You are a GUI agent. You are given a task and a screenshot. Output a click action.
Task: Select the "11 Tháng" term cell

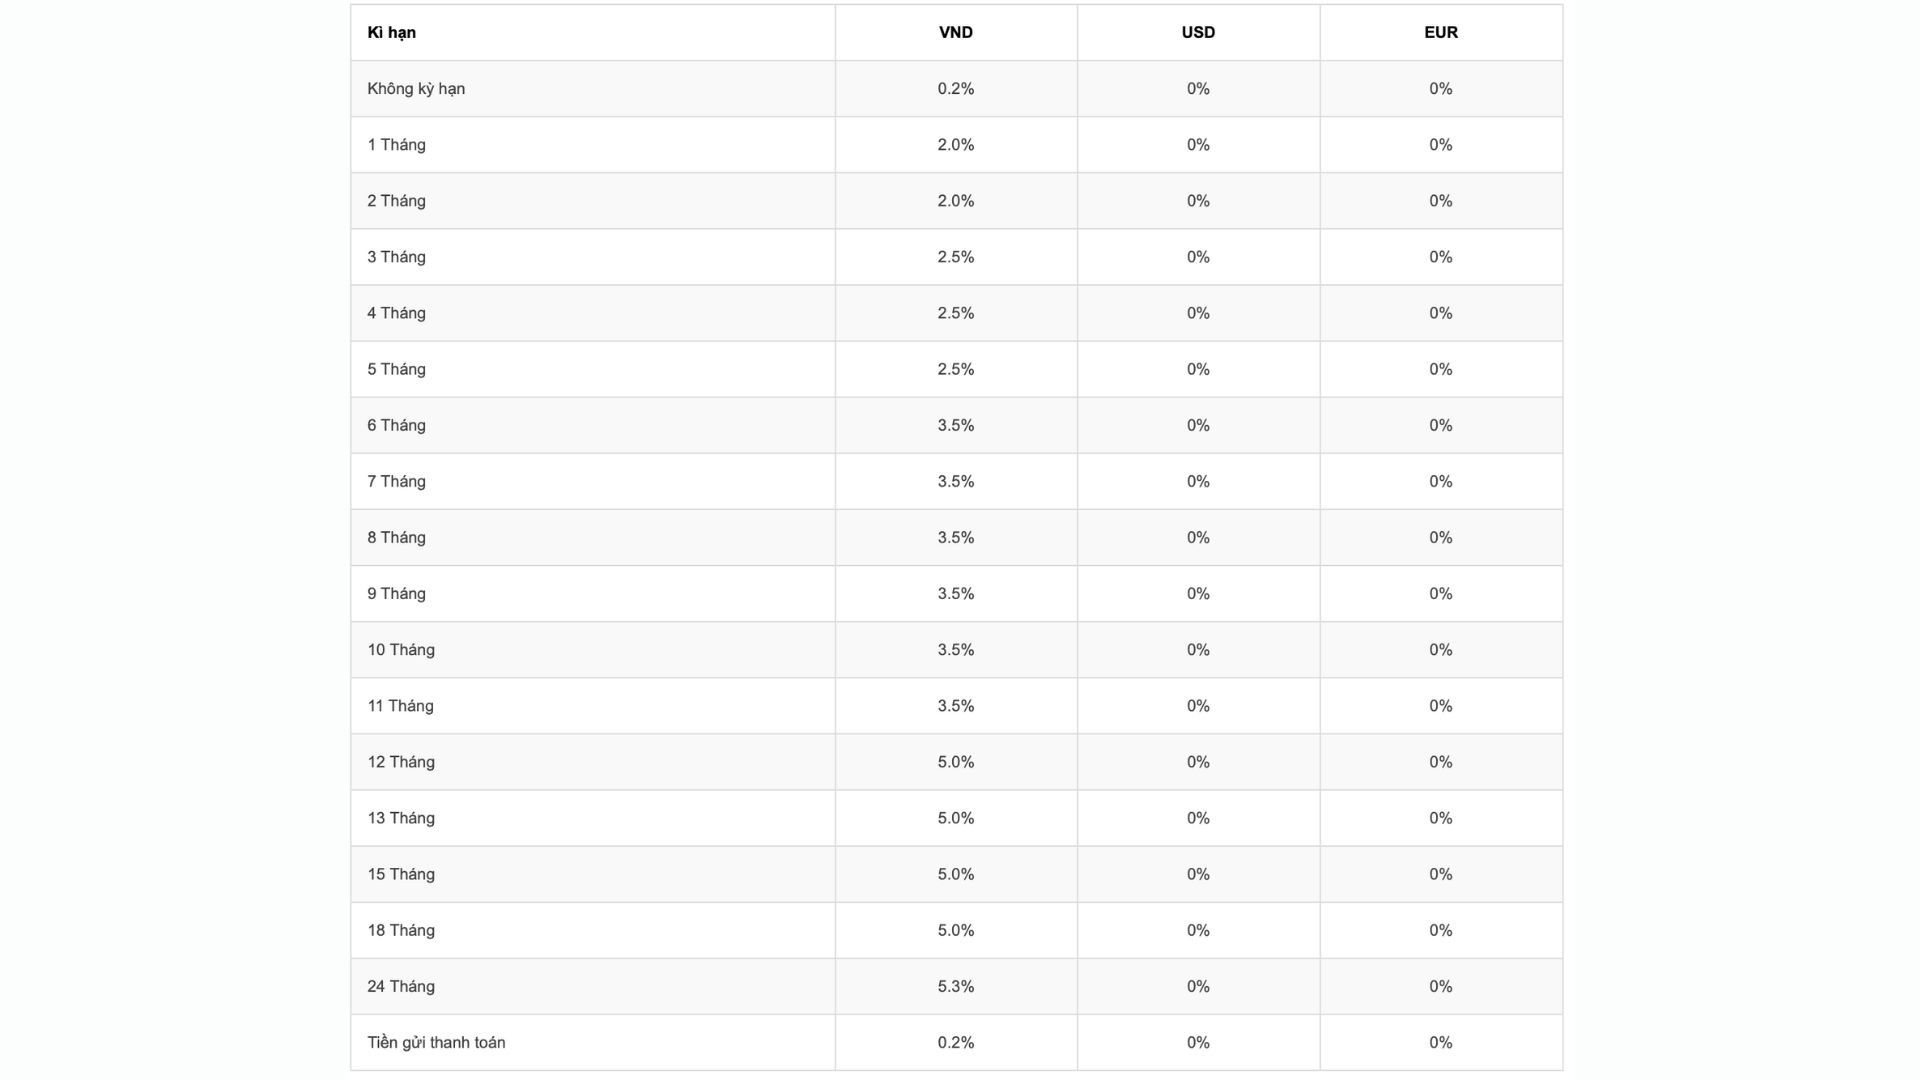tap(400, 706)
